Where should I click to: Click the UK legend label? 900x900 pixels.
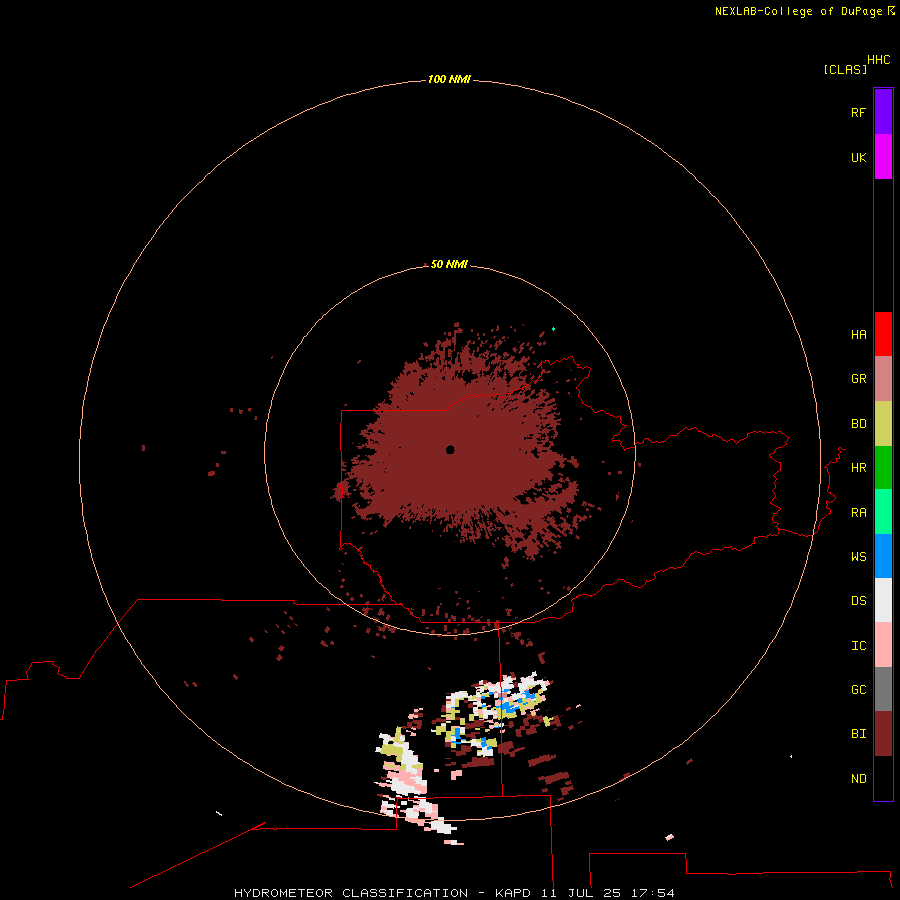(x=859, y=157)
